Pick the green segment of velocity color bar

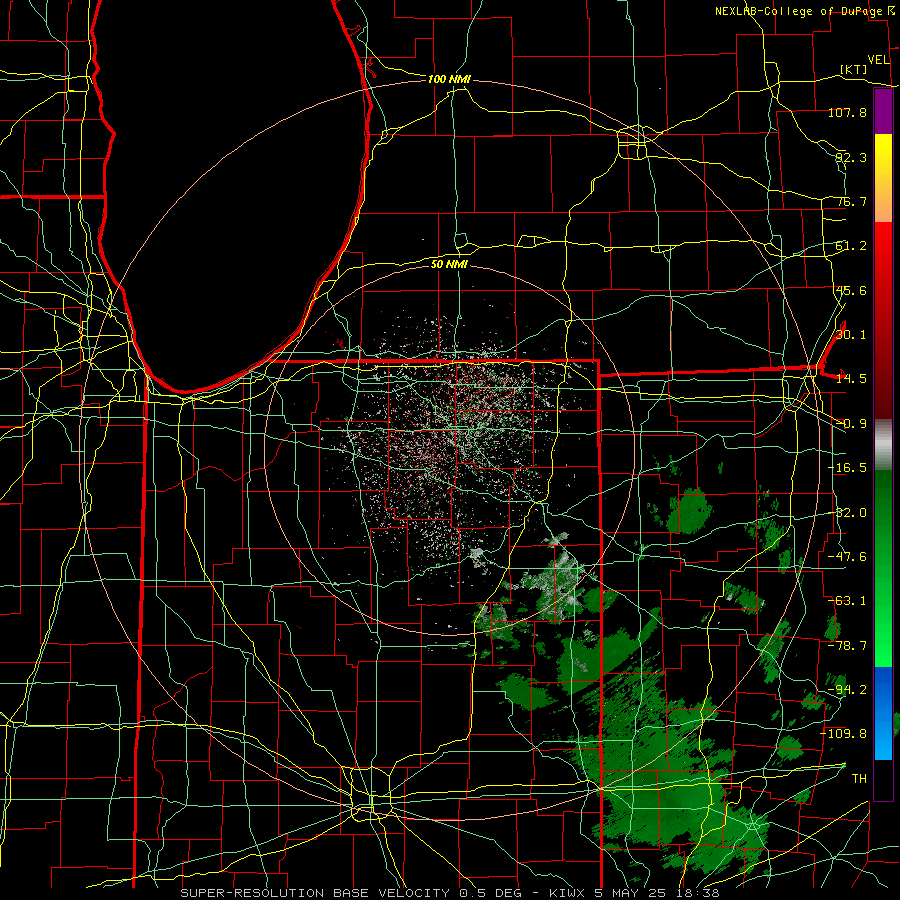point(883,568)
